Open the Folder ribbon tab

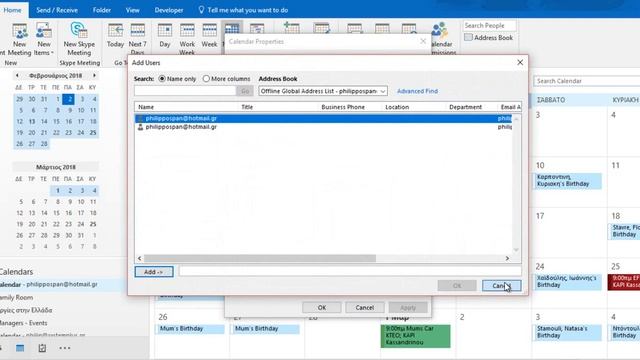tap(102, 10)
